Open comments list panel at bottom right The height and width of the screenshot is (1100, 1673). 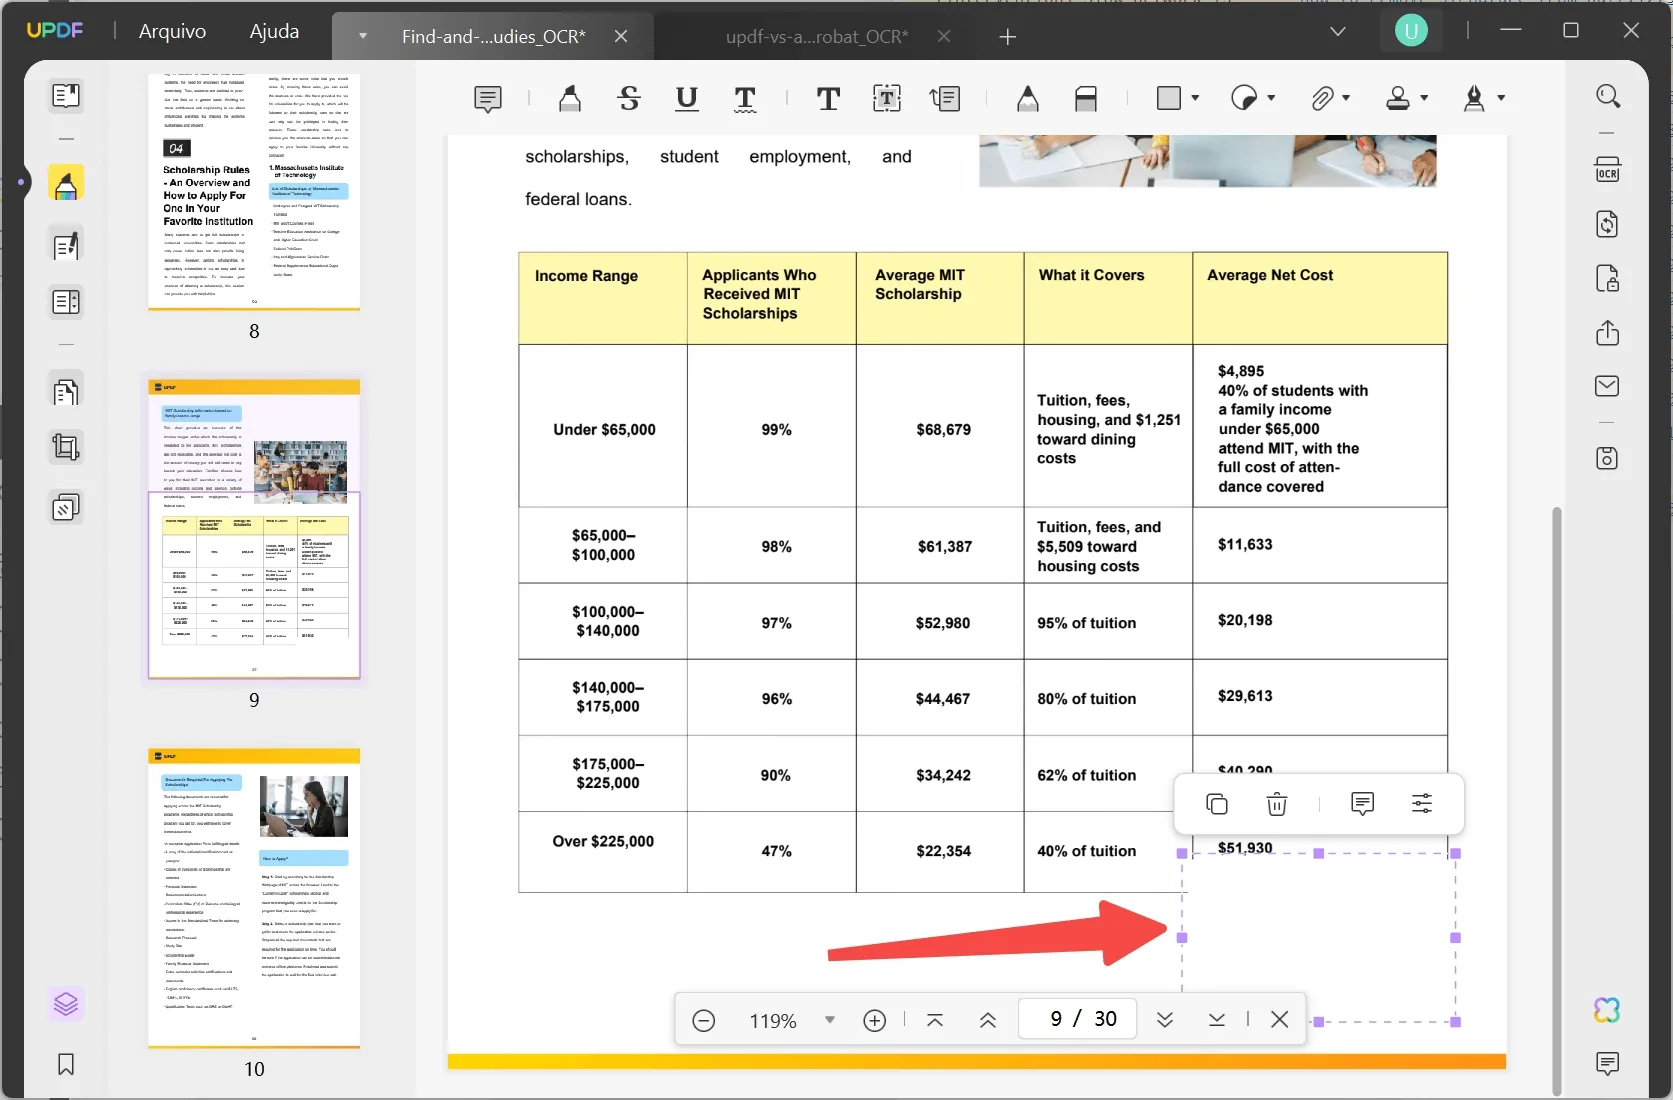(x=1608, y=1064)
